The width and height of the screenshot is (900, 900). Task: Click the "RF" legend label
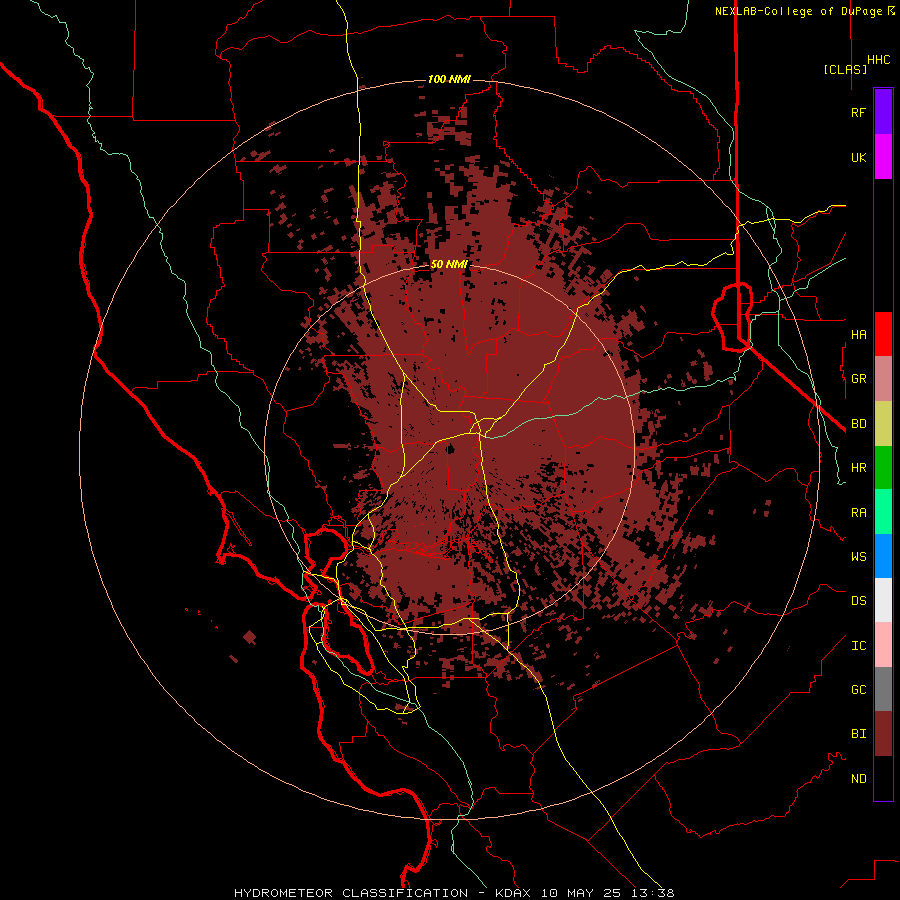click(x=858, y=112)
